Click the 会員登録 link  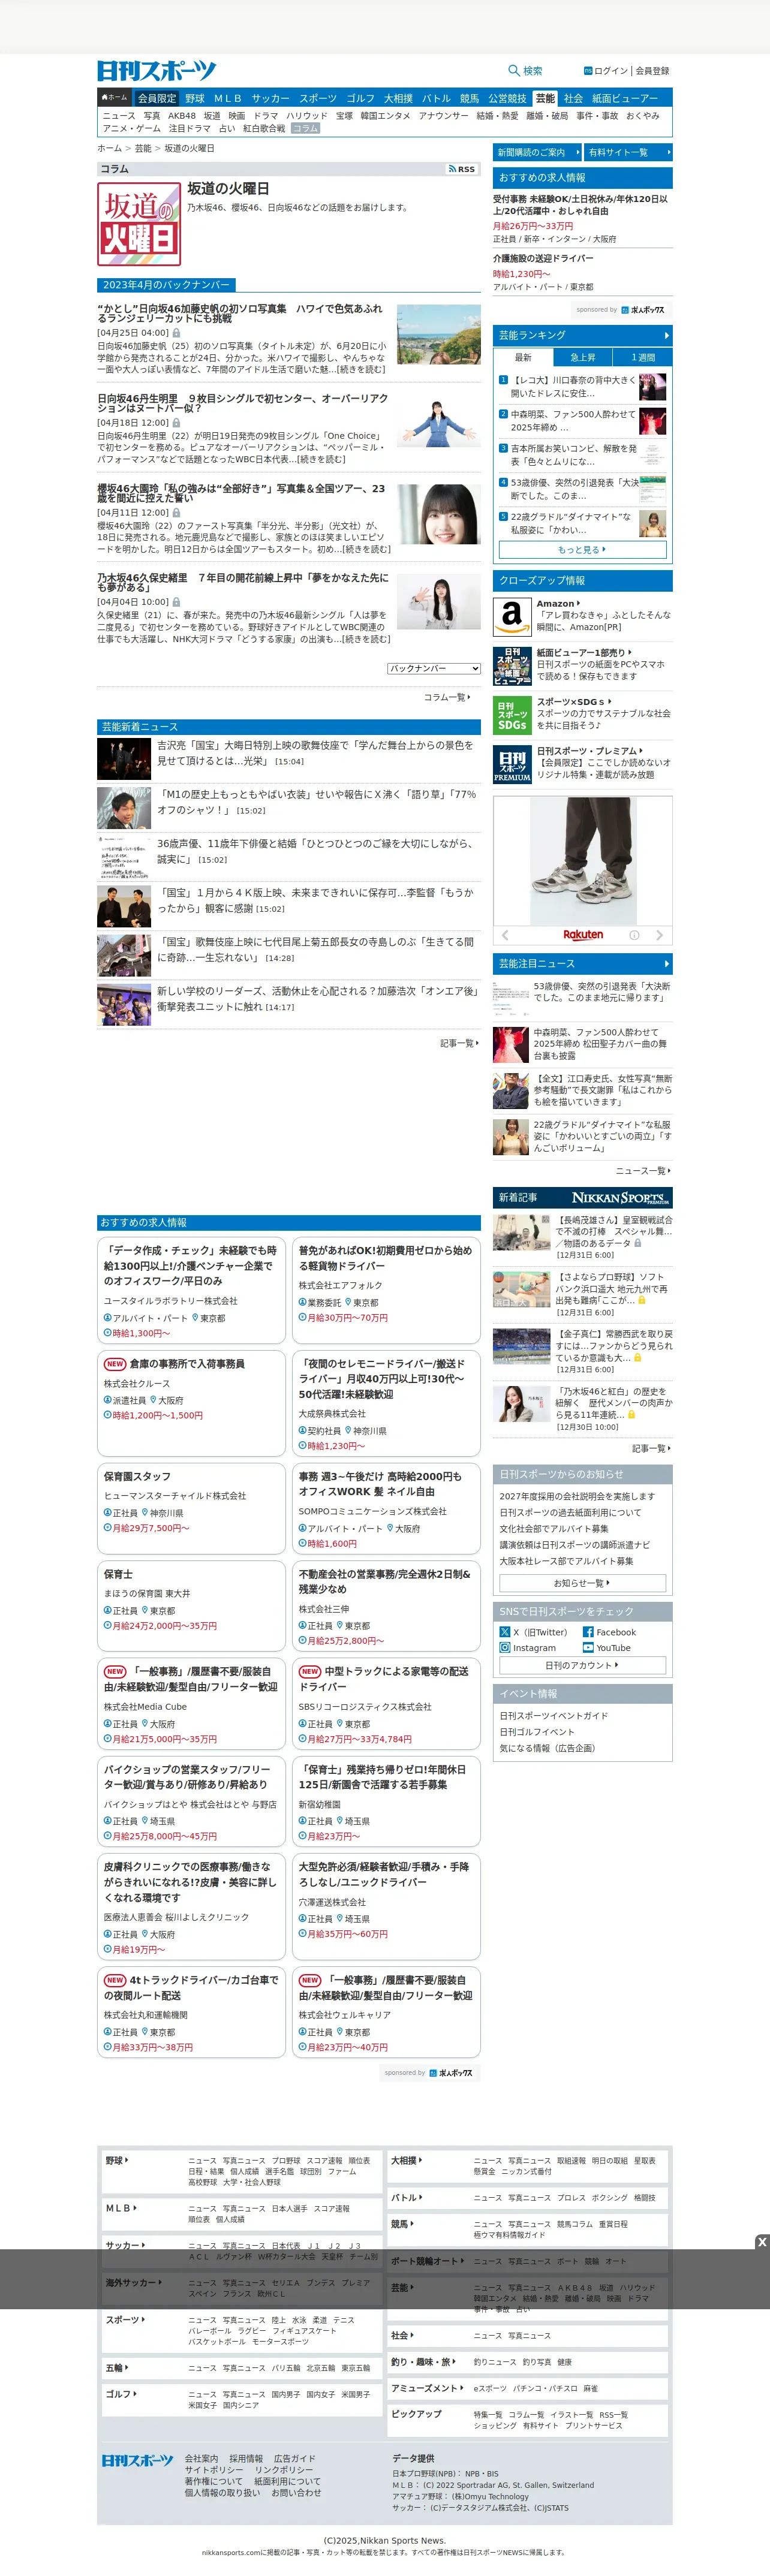pos(652,71)
